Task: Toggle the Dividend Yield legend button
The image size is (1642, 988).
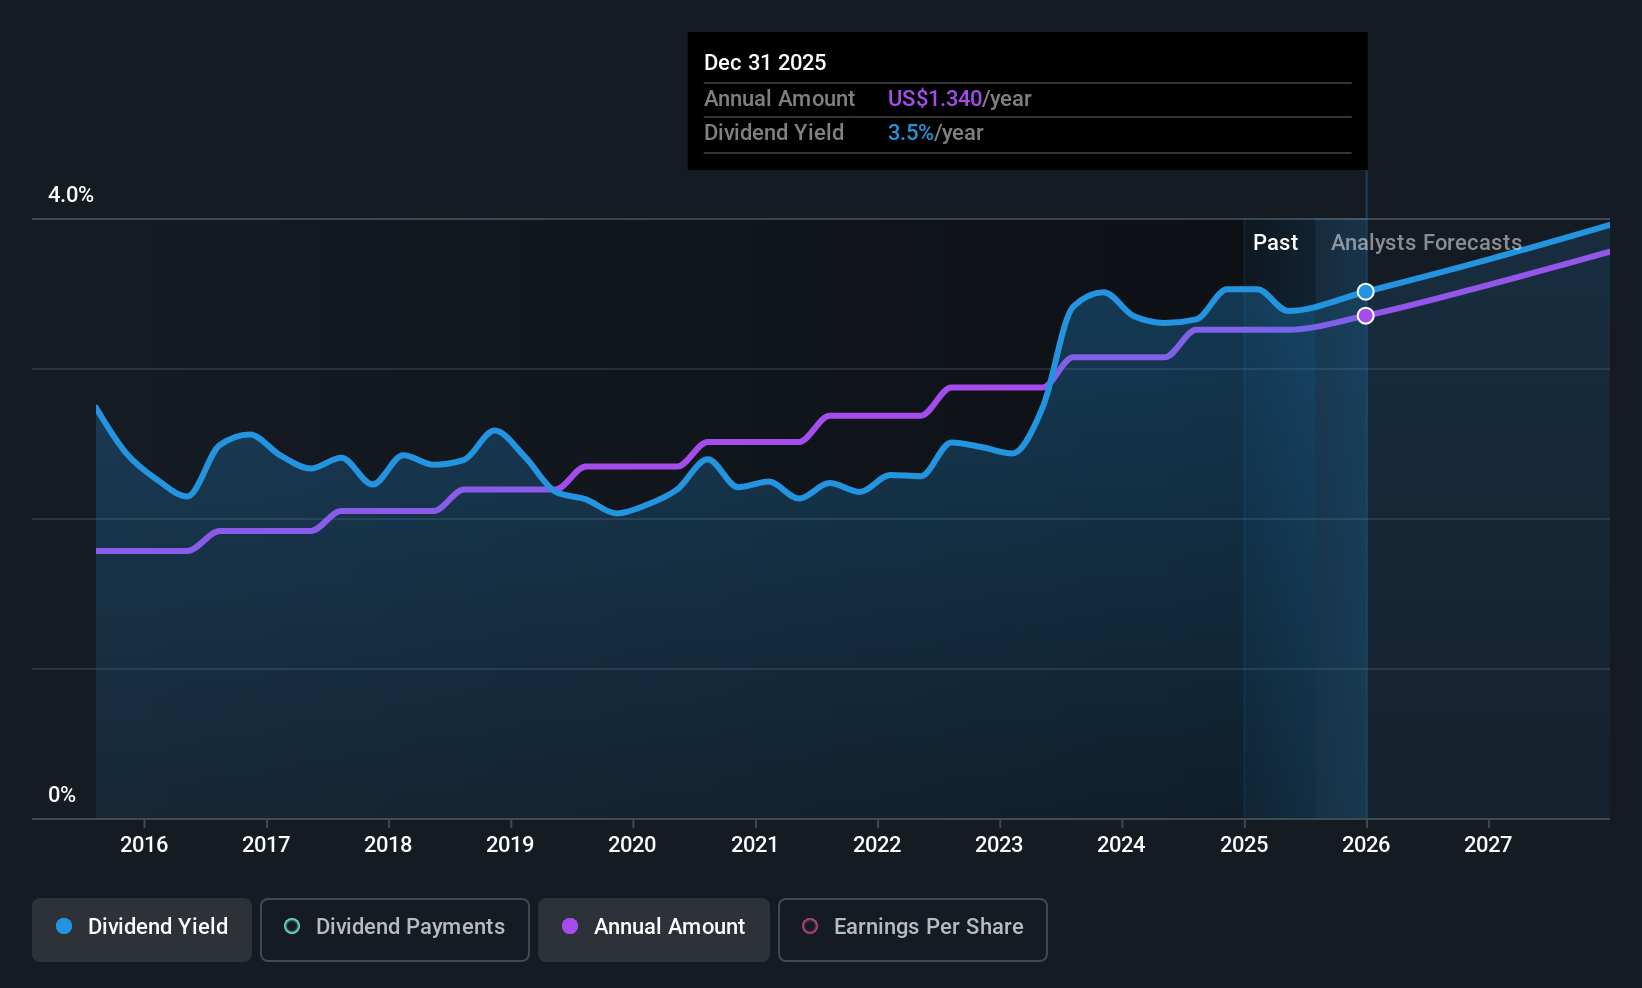Action: 142,929
